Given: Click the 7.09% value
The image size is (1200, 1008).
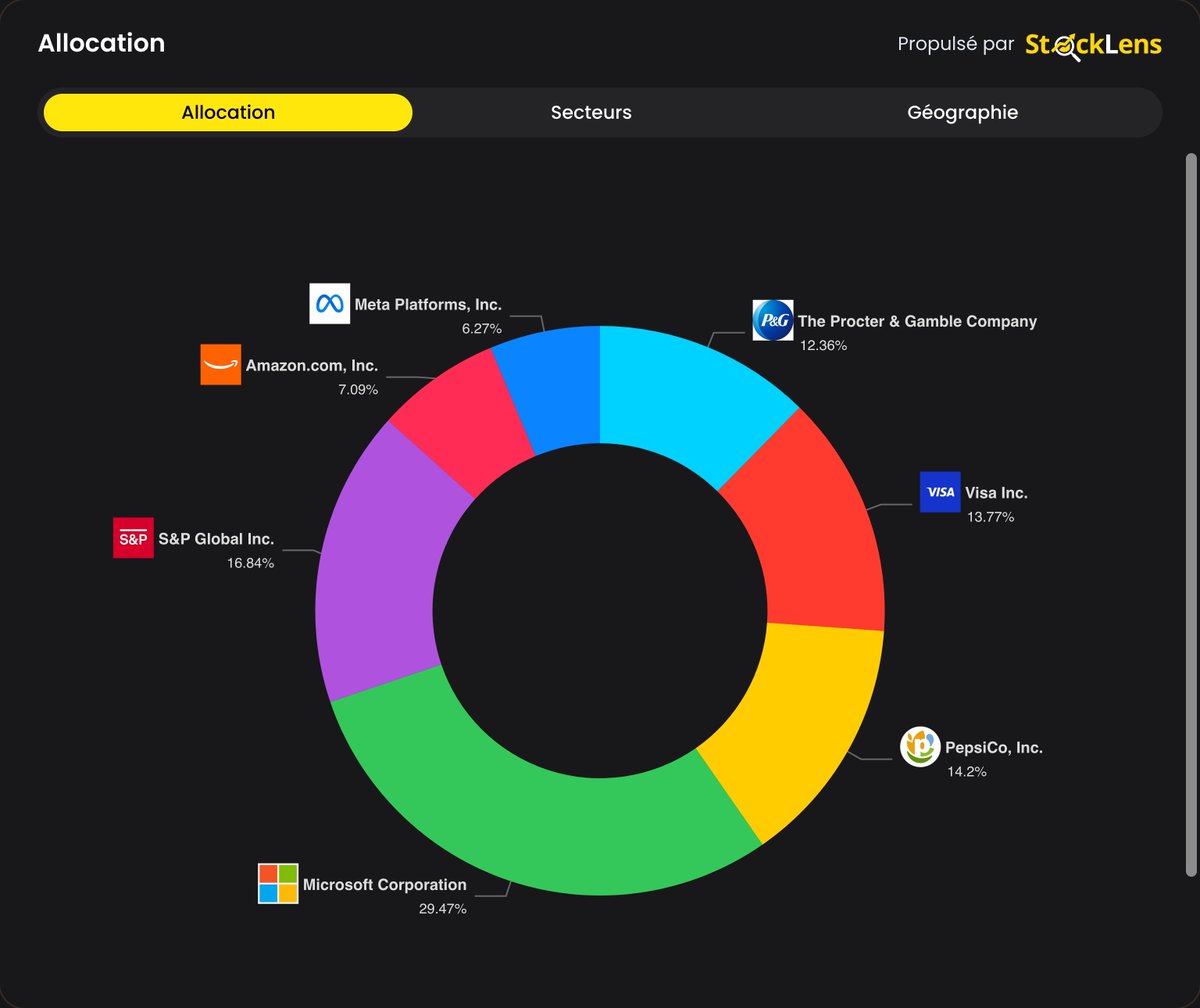Looking at the screenshot, I should click(x=359, y=390).
